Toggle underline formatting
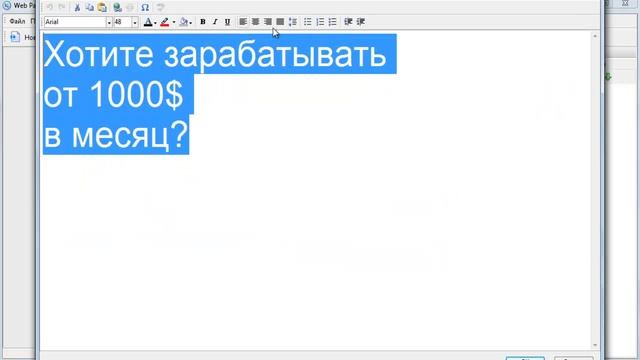 point(227,22)
